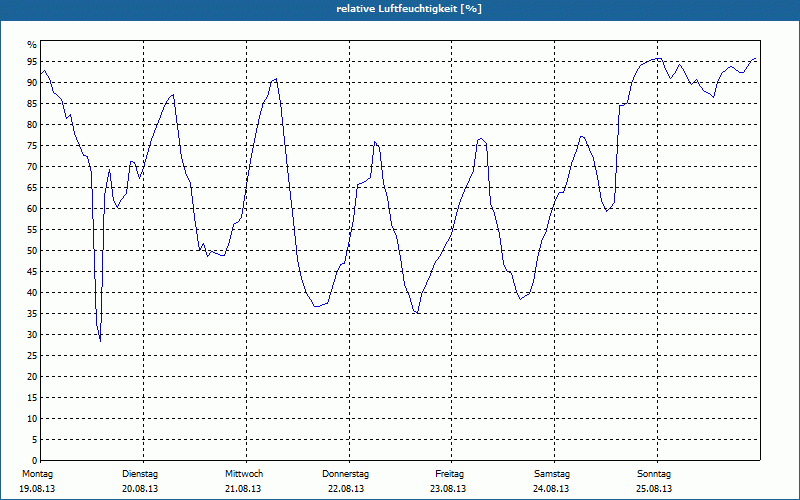Click the 'Donnerstag' day label
This screenshot has height=500, width=800.
pyautogui.click(x=345, y=474)
